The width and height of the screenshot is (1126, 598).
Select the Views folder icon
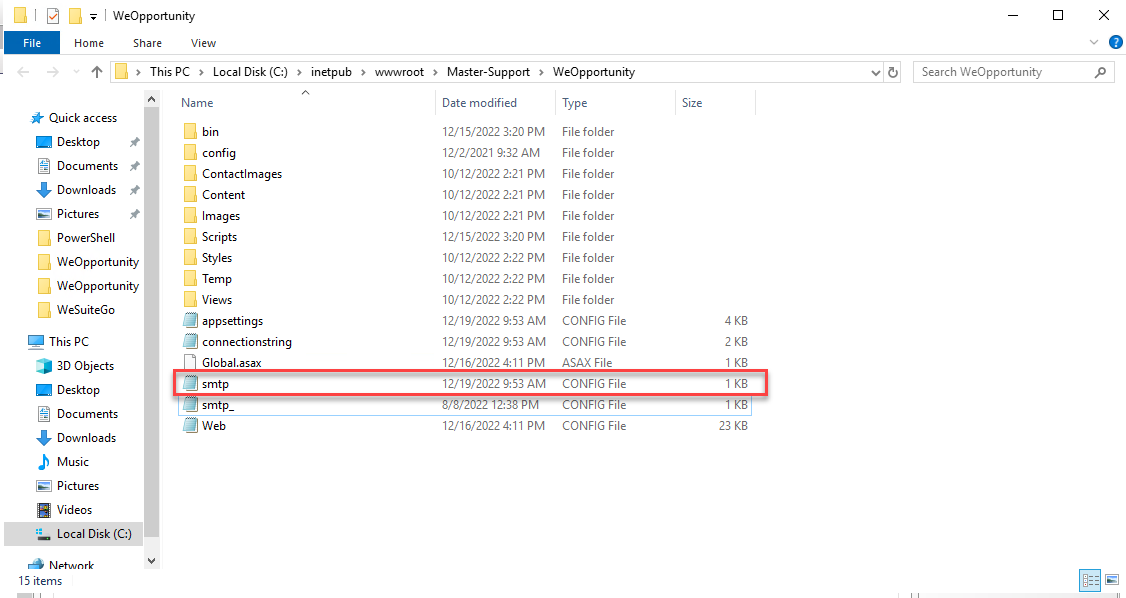[190, 299]
